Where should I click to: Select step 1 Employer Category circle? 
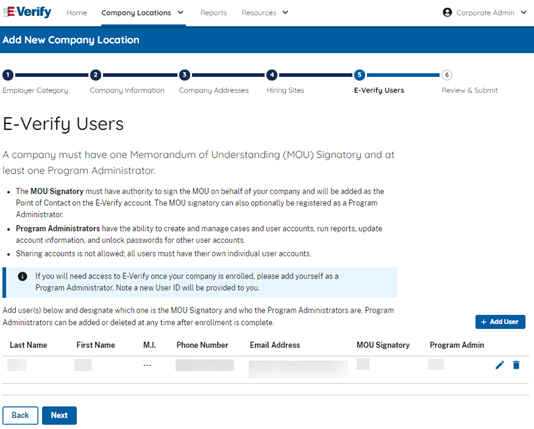click(x=8, y=75)
